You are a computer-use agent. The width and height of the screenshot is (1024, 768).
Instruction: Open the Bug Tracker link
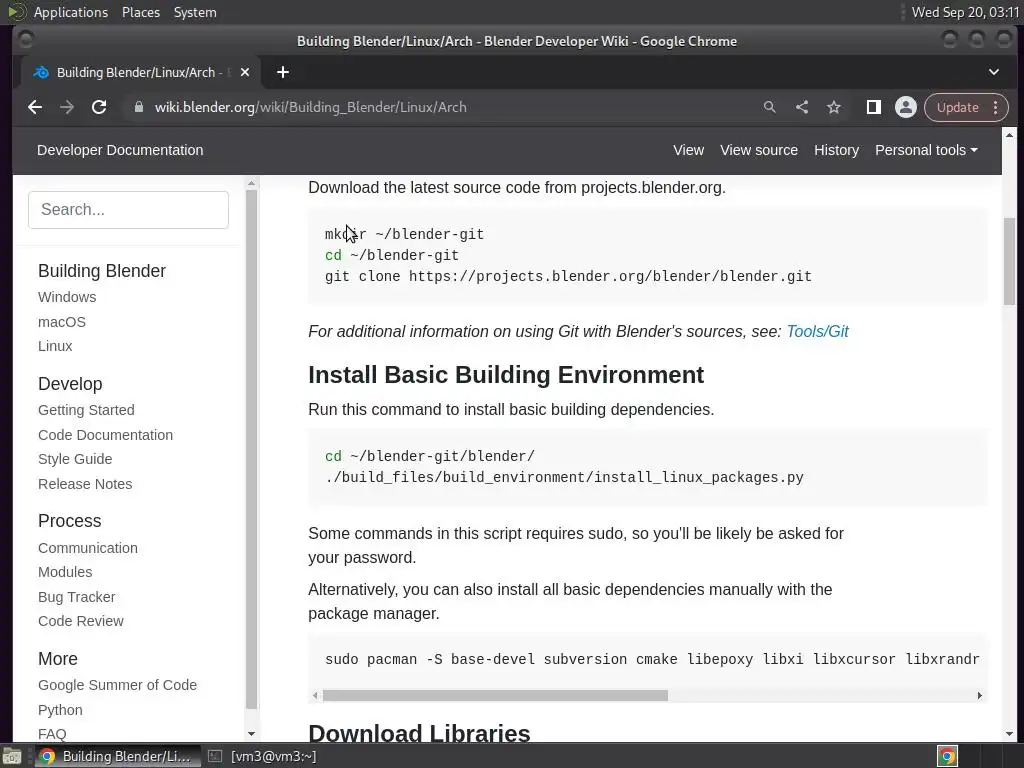coord(76,597)
